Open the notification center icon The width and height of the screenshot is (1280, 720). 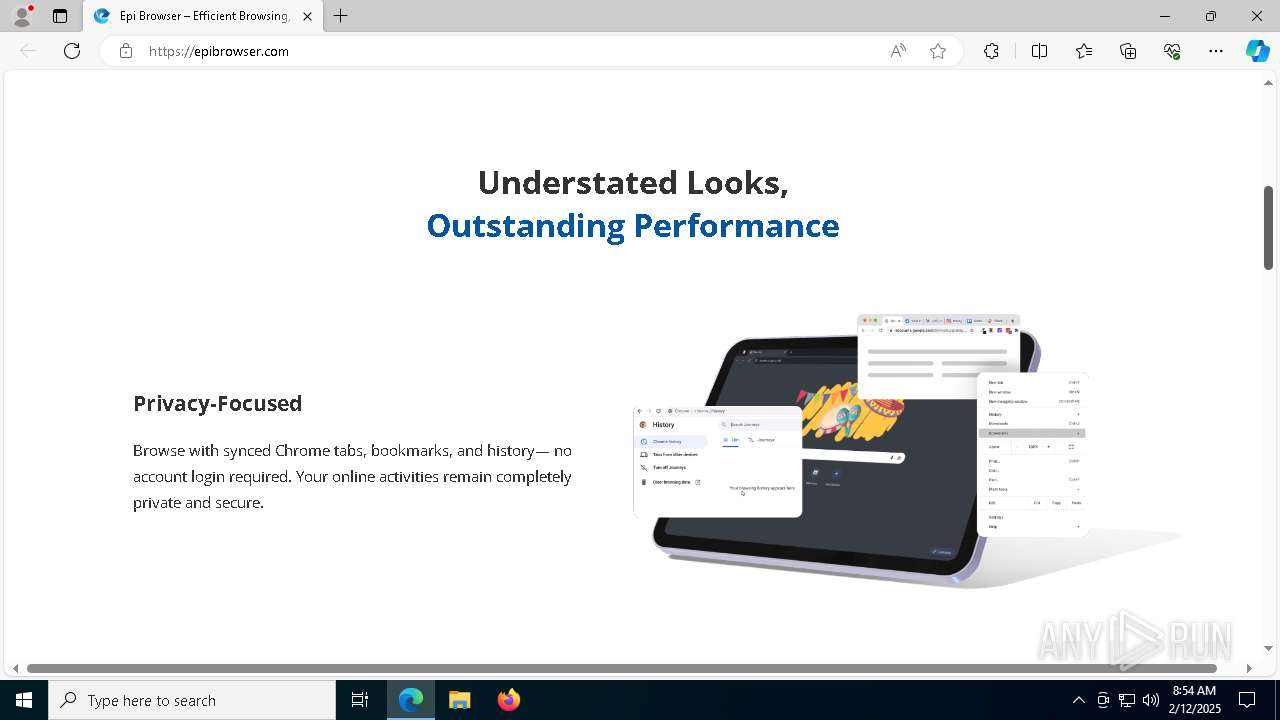tap(1247, 700)
